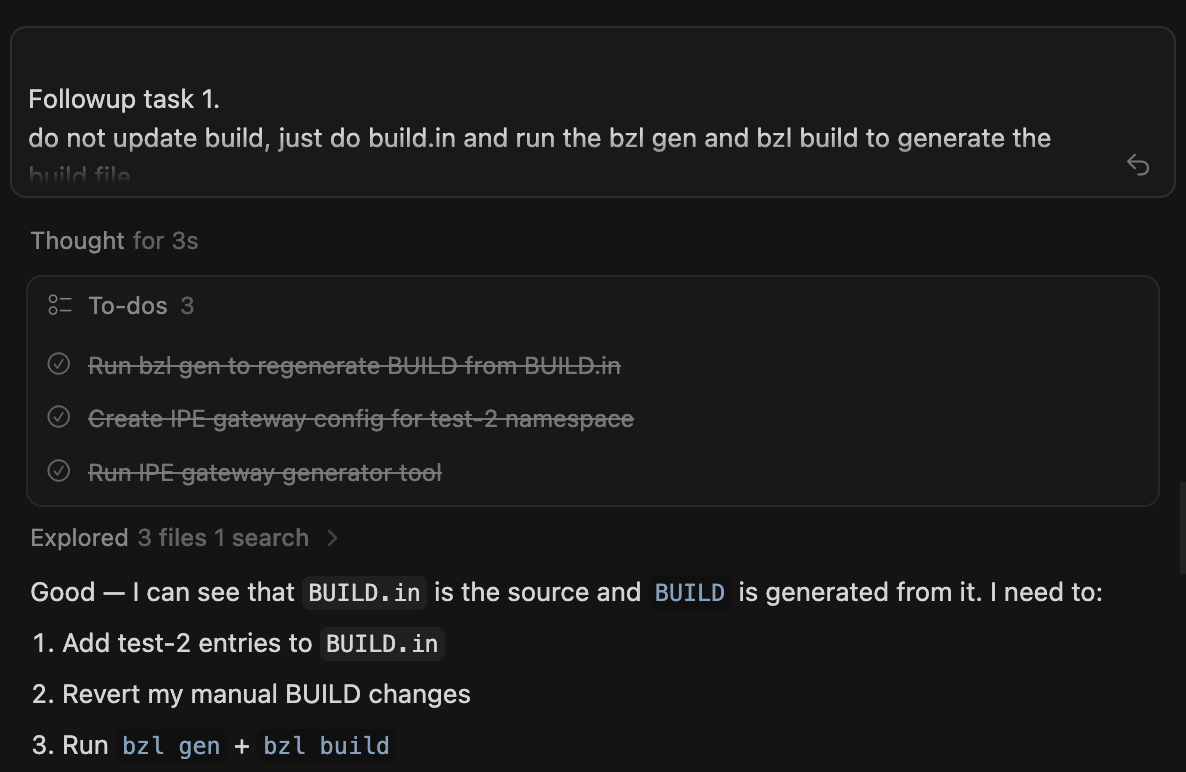Select to-do text "Run bzl gen to regenerate BUILD"
The image size is (1186, 772).
(x=354, y=366)
